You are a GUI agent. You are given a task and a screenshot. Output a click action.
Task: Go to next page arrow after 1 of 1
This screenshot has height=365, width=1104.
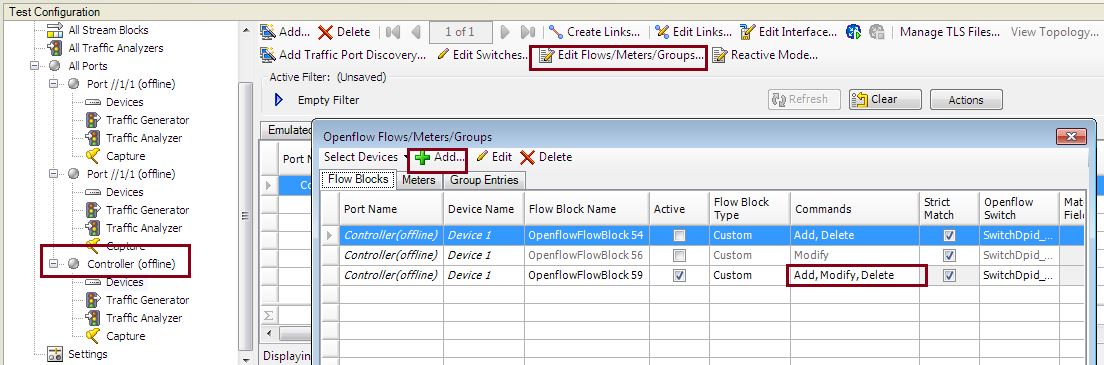[x=504, y=32]
